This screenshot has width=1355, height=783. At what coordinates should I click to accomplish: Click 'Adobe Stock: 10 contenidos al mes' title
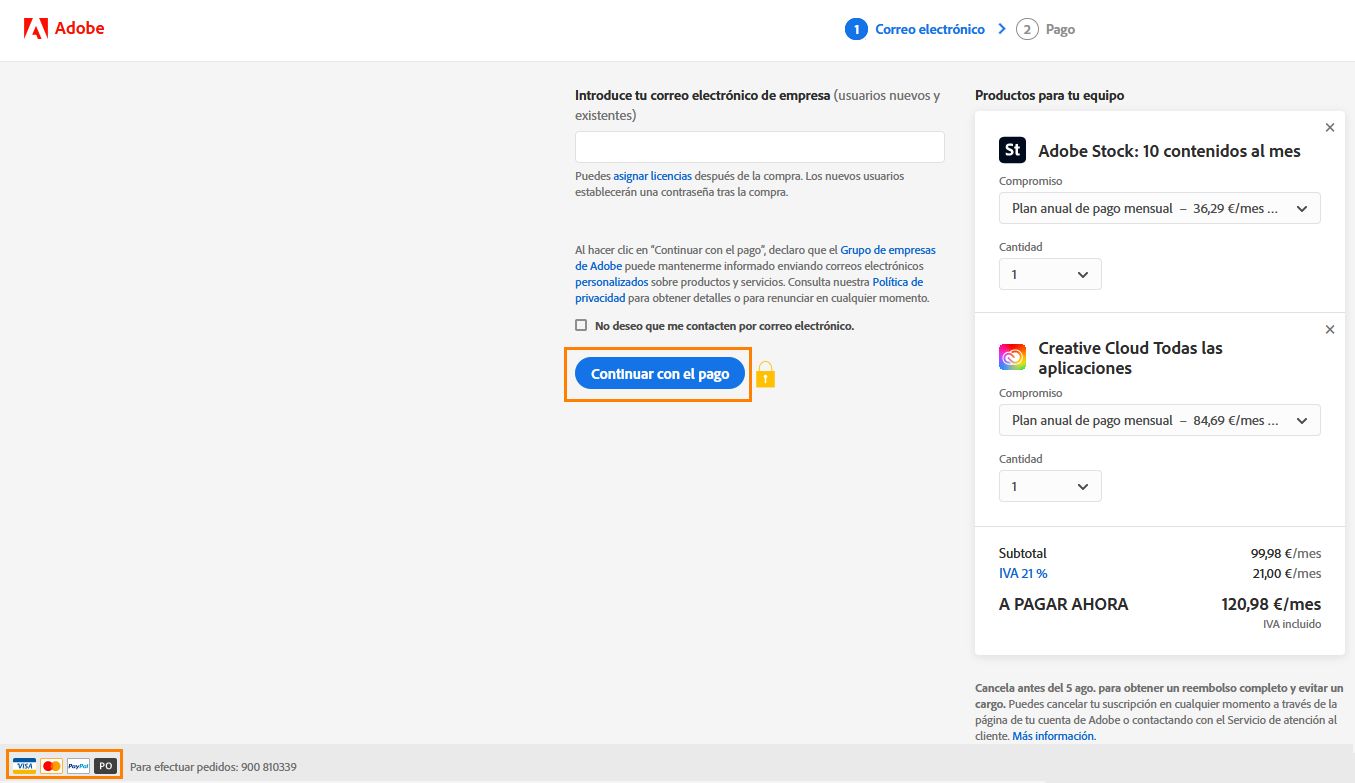pos(1169,151)
